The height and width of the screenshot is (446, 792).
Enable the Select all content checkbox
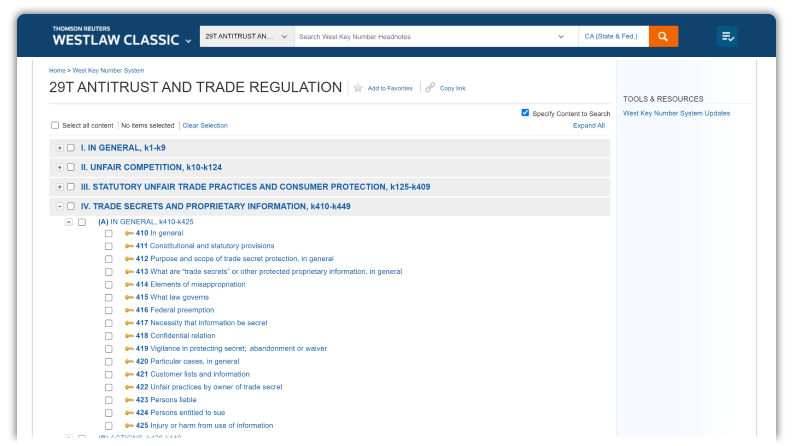[x=55, y=126]
